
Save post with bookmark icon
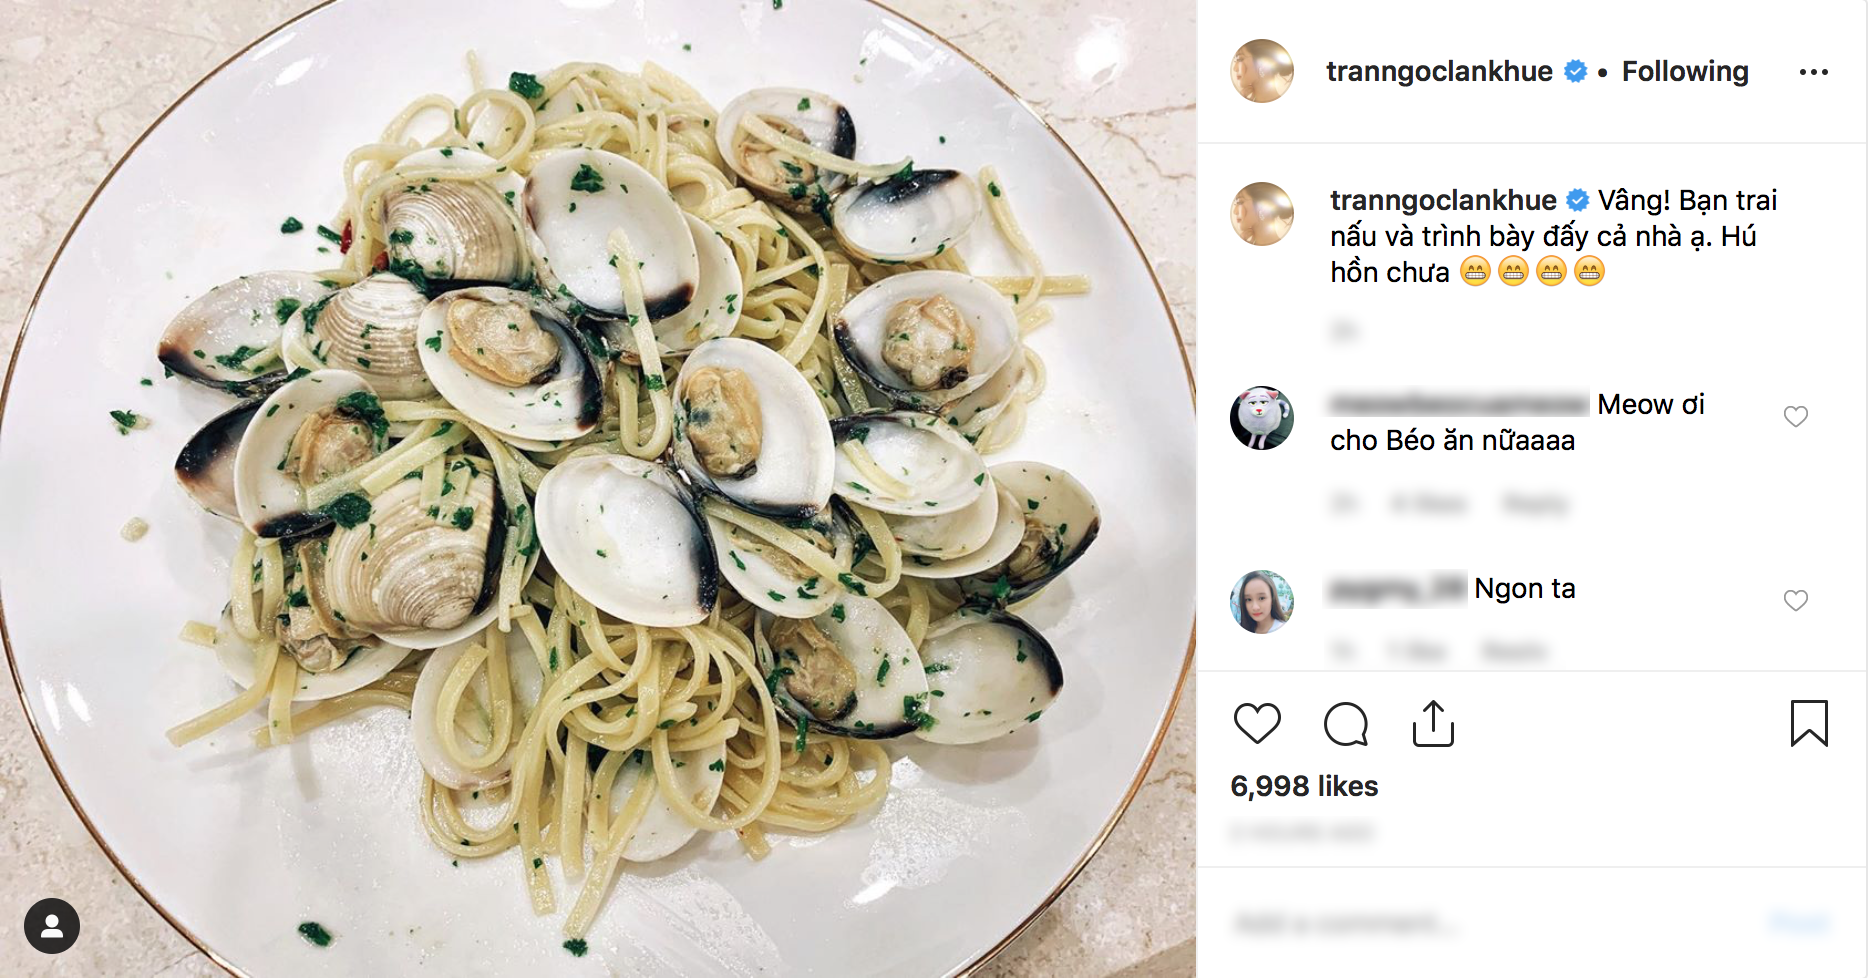pyautogui.click(x=1808, y=724)
